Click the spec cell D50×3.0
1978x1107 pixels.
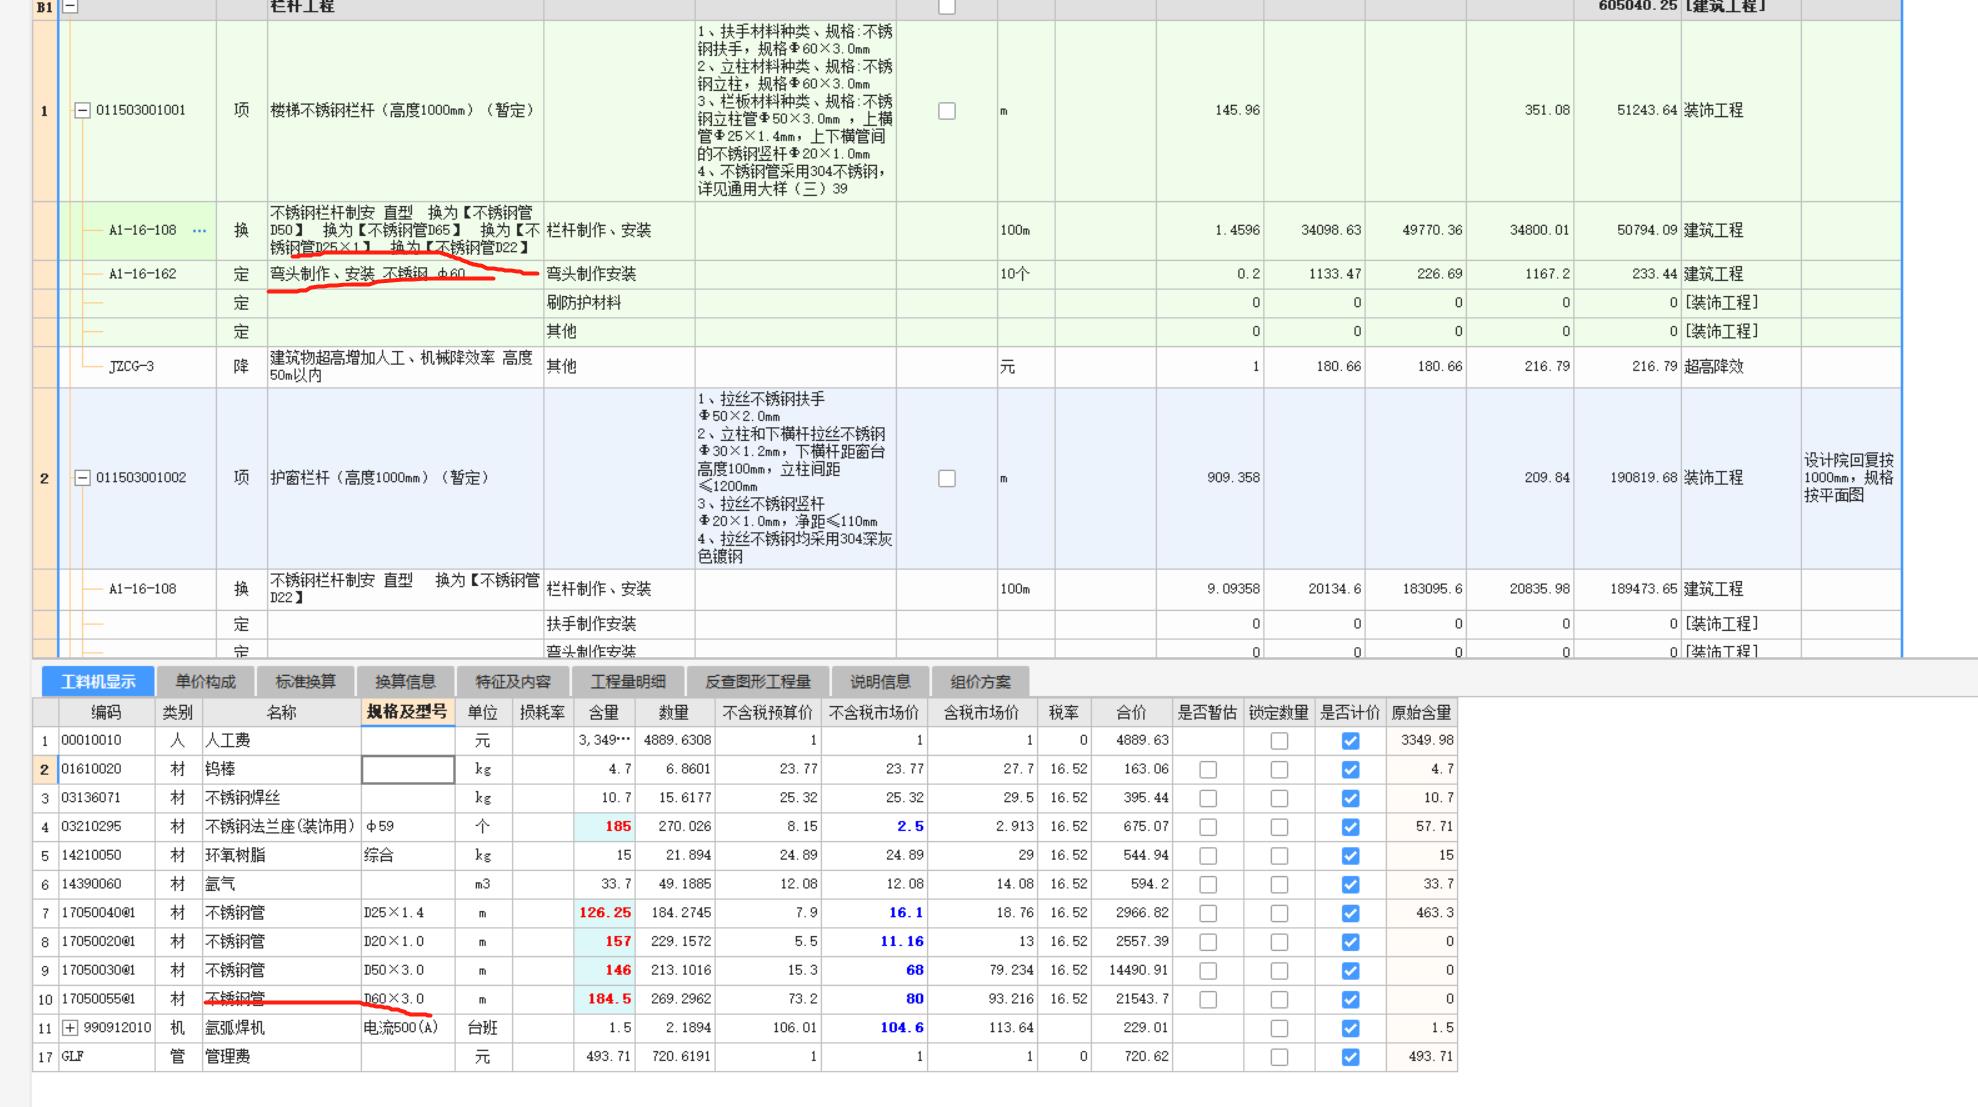[408, 970]
